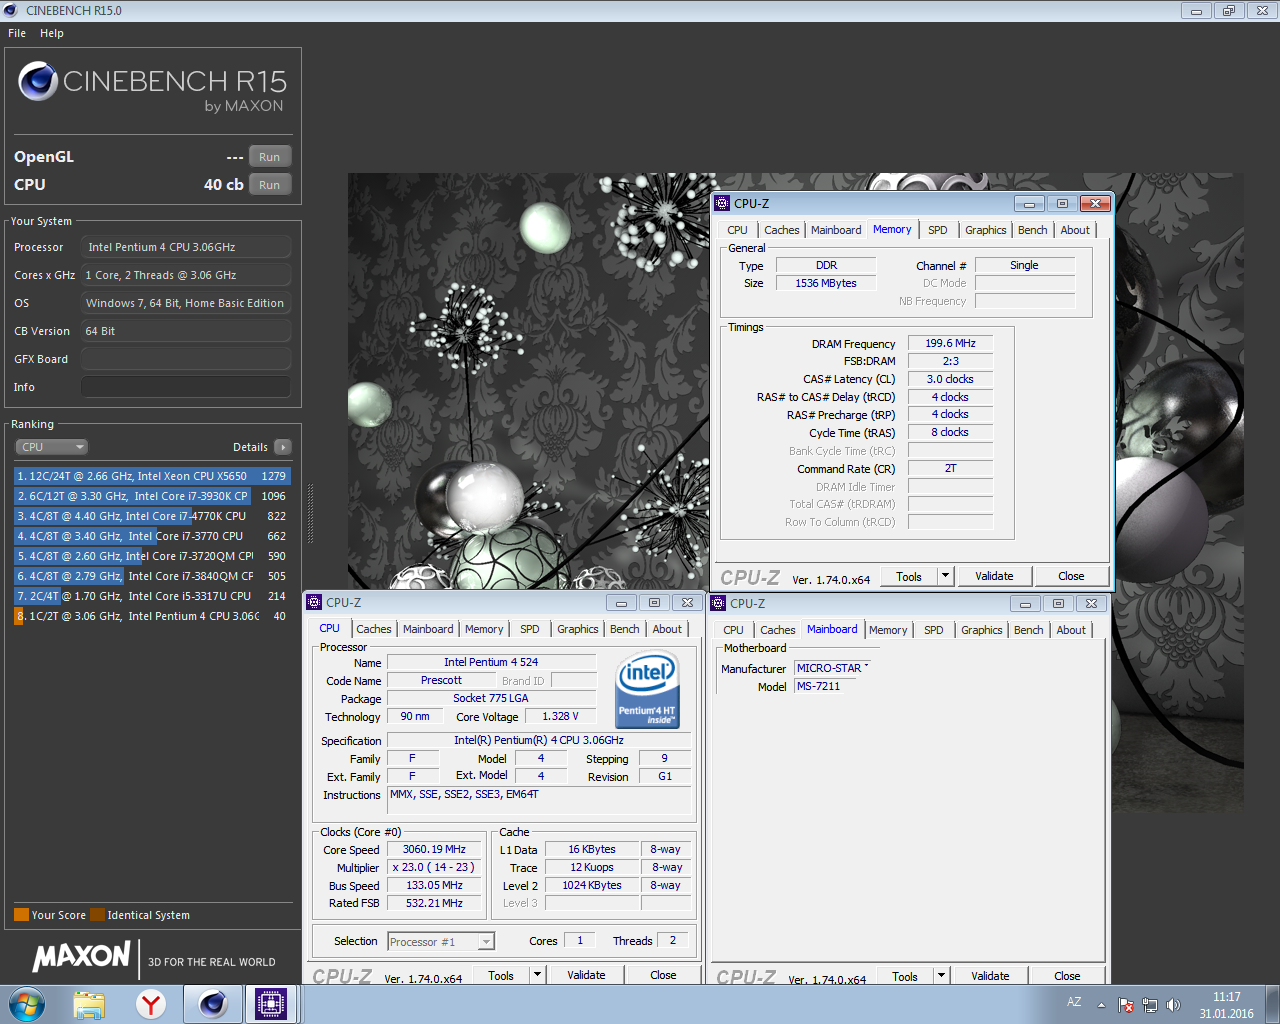Viewport: 1280px width, 1024px height.
Task: Select the Core i7-3930K ranking entry
Action: 152,496
